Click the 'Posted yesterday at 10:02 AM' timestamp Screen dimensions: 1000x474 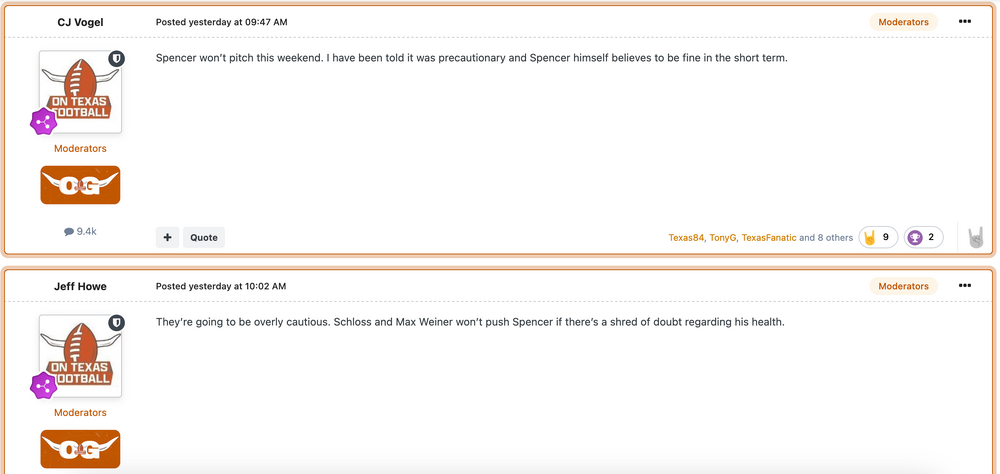tap(221, 286)
